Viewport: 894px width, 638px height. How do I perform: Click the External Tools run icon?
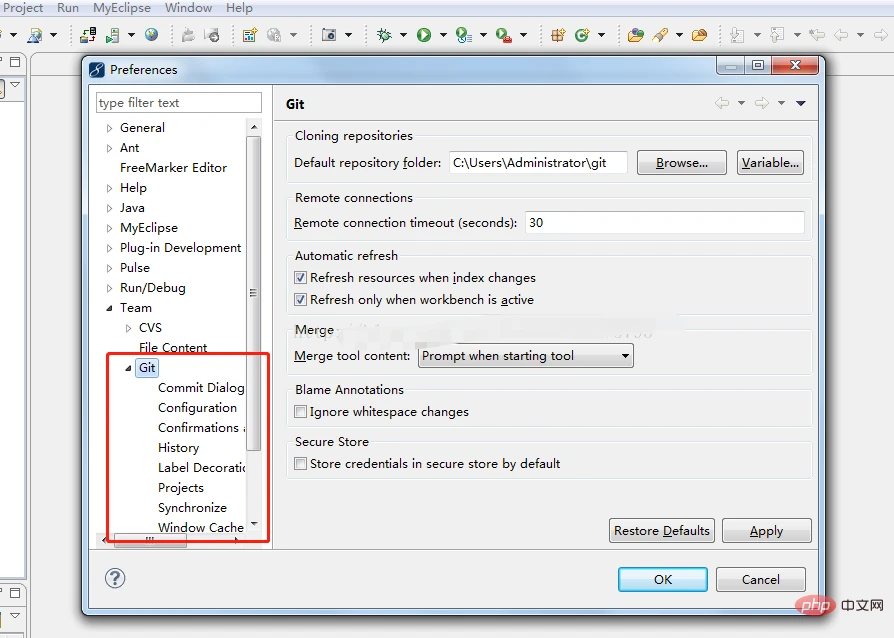503,35
